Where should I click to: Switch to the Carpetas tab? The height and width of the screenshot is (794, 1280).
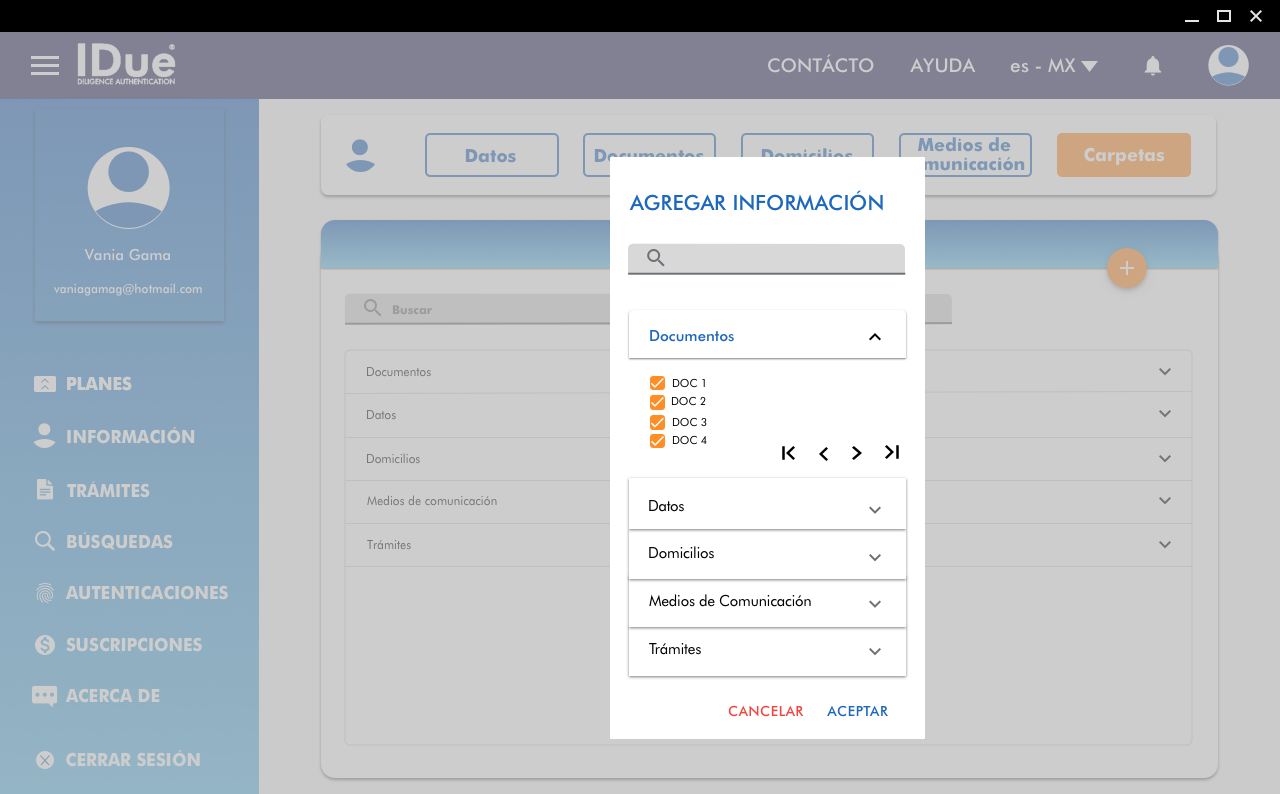[1123, 155]
